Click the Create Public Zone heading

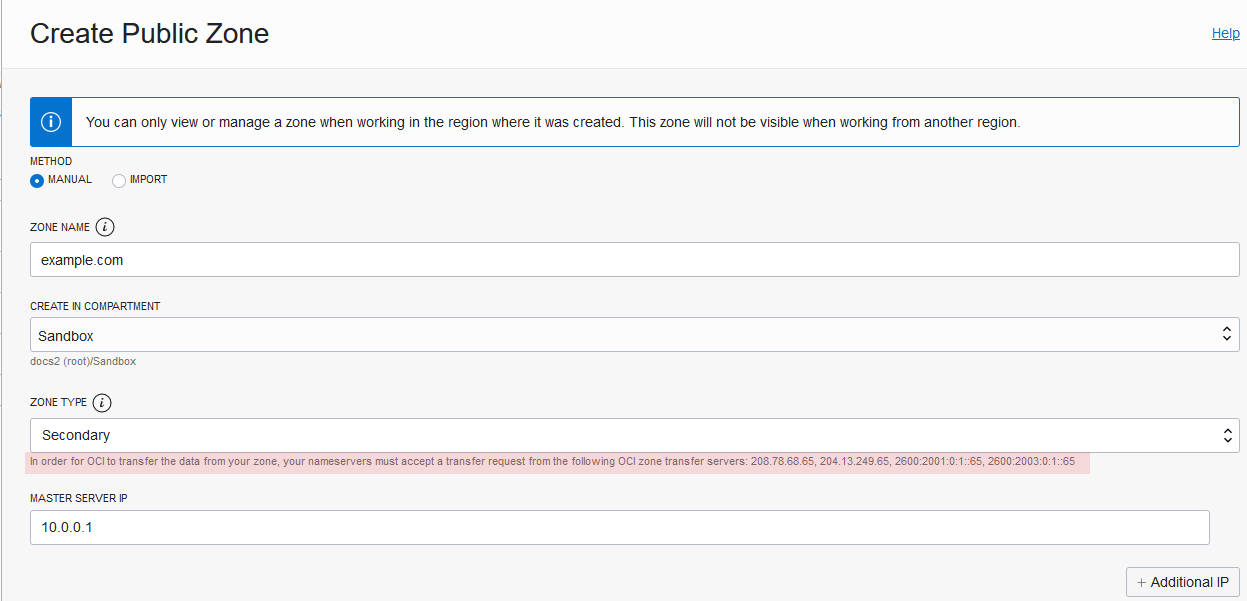(x=149, y=33)
